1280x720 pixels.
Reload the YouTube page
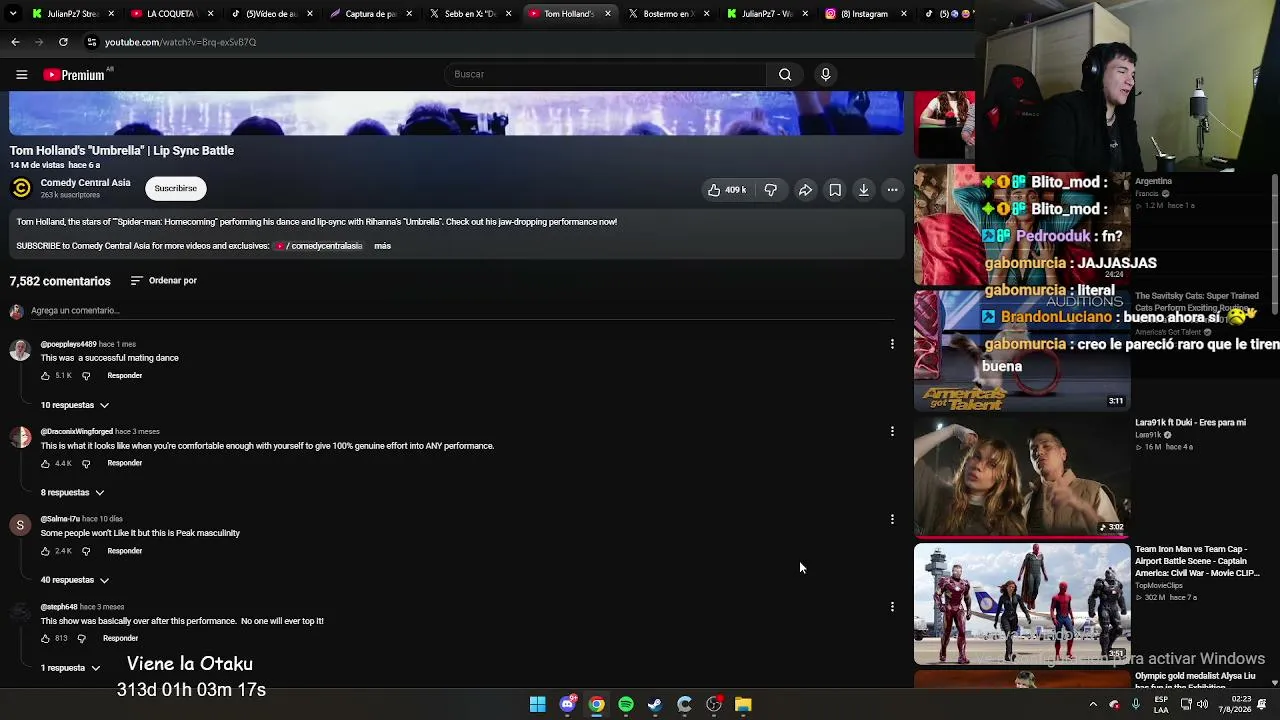(x=63, y=42)
